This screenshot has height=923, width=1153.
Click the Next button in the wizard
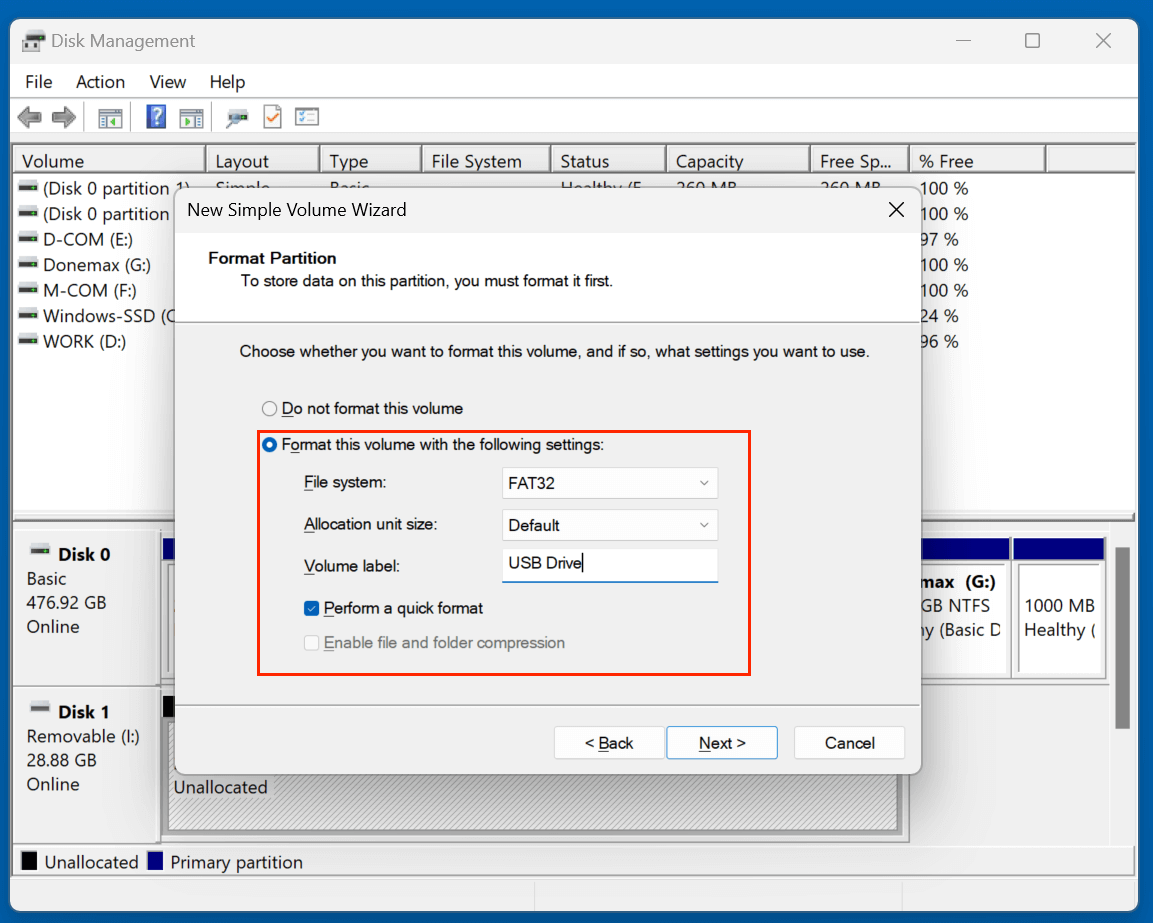[722, 743]
